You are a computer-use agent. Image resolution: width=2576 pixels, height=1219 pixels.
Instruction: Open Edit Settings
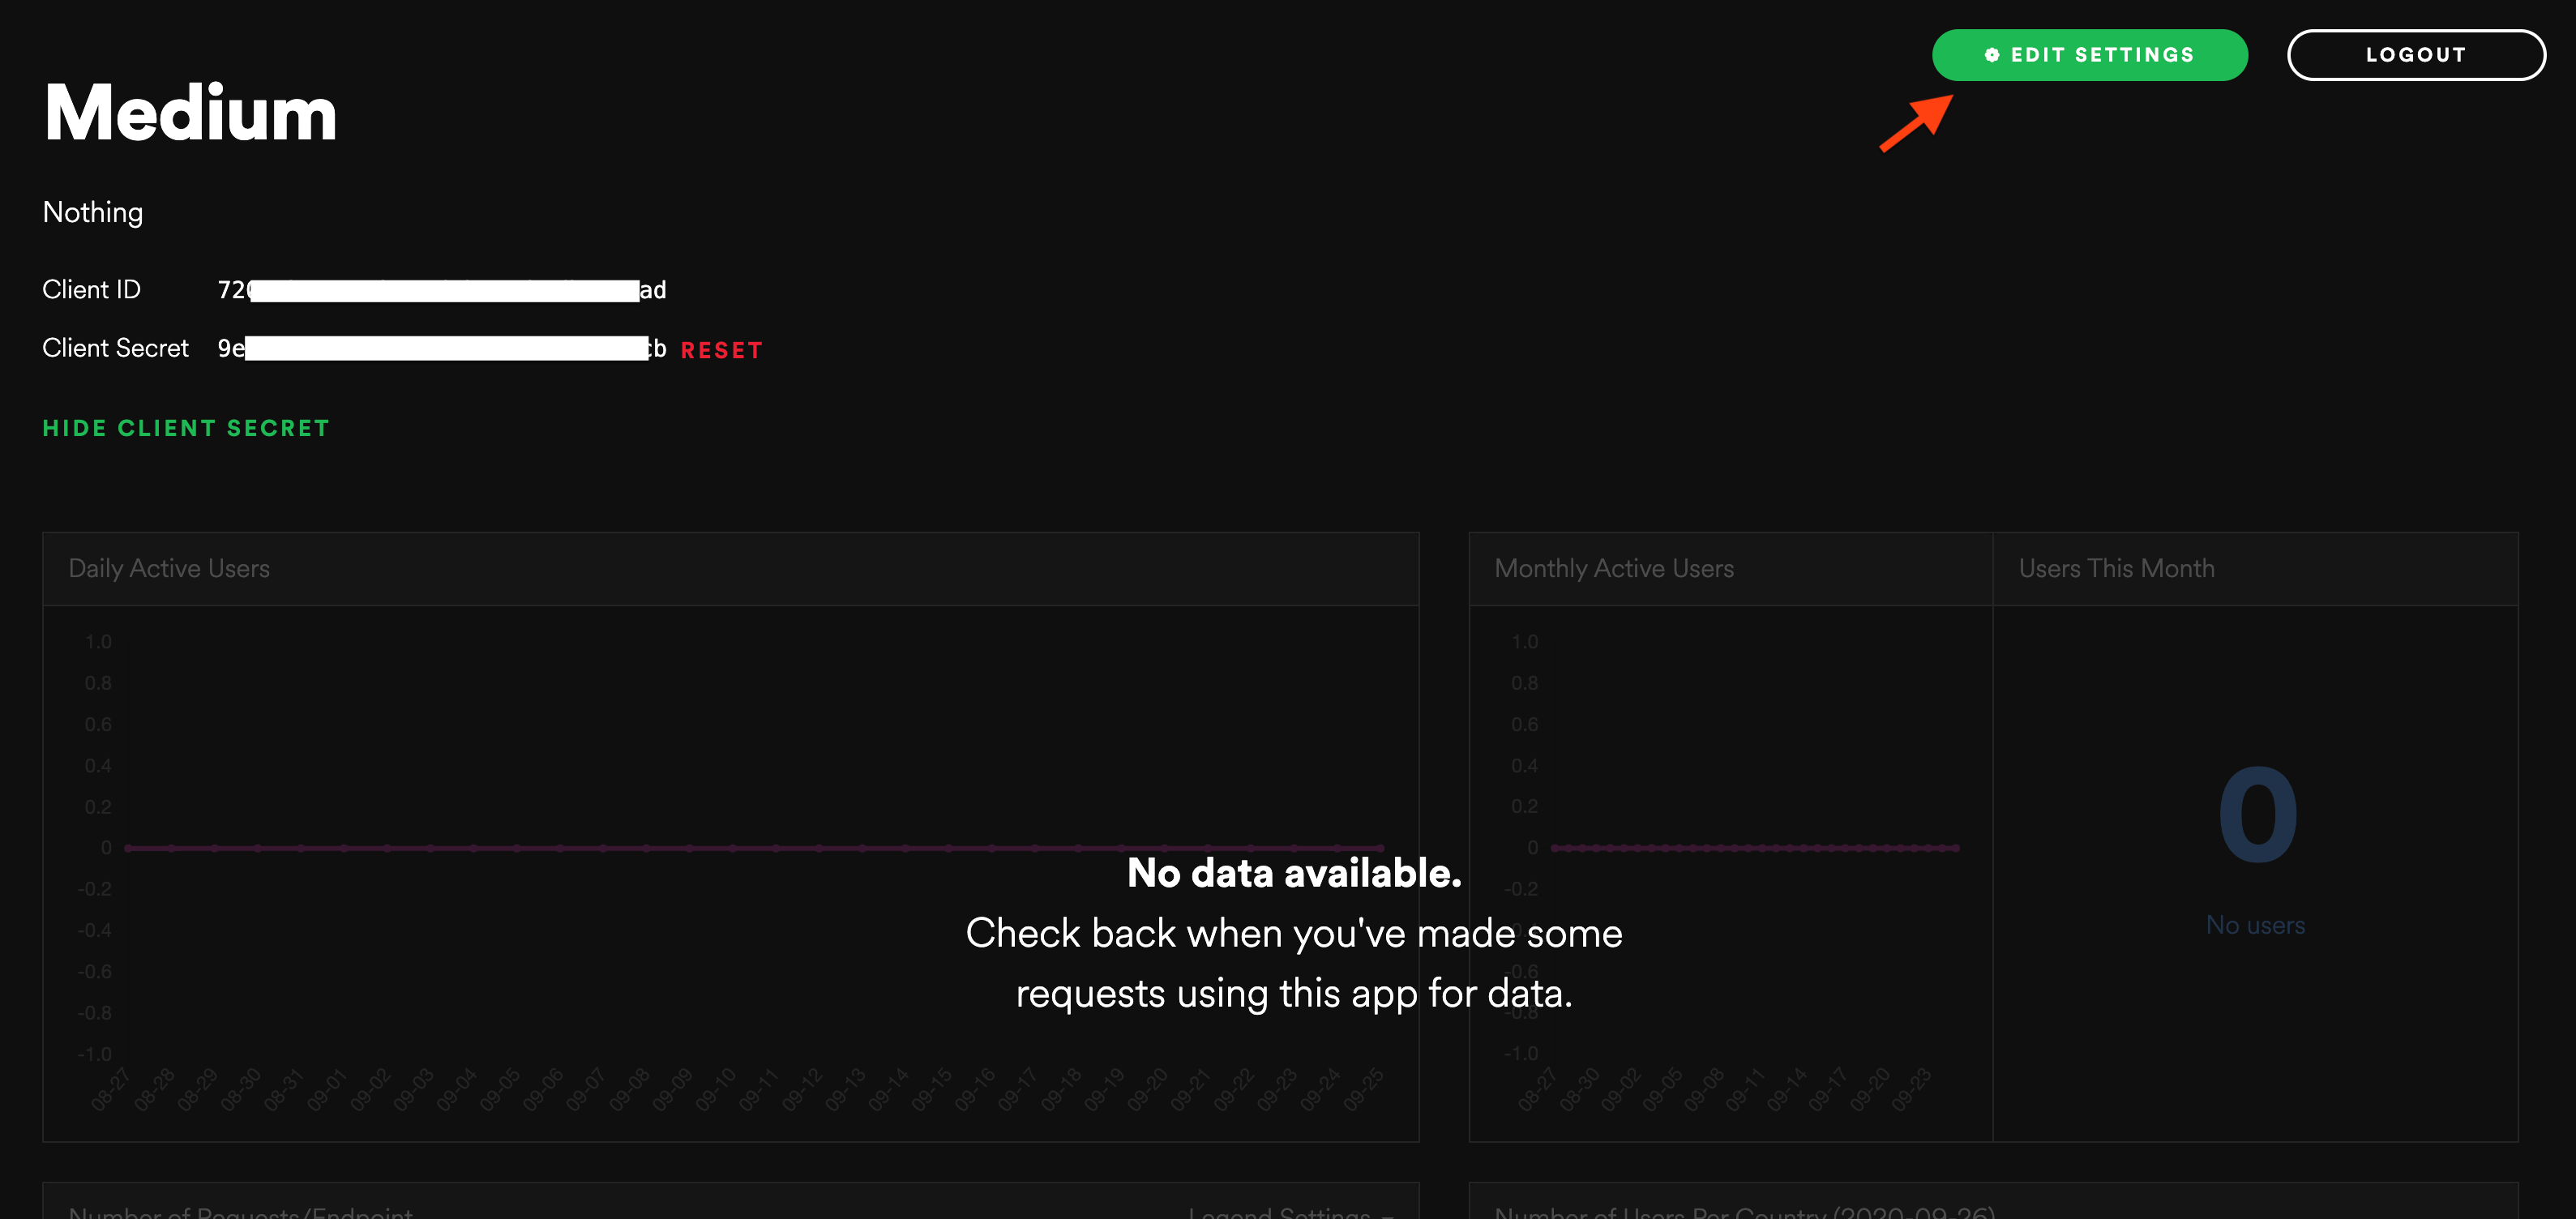2089,55
